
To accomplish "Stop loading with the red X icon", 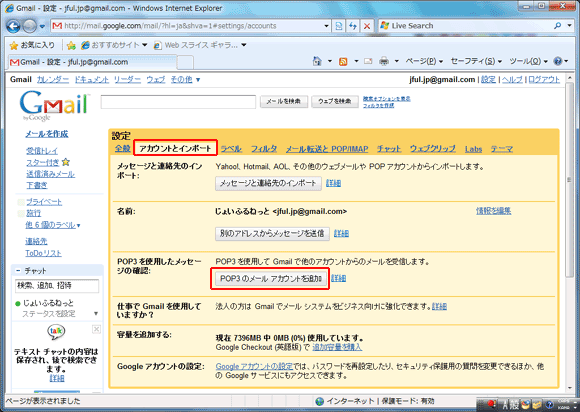I will coord(367,26).
